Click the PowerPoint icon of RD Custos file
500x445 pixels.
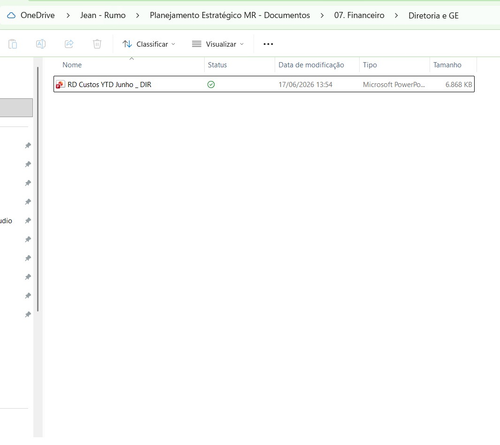pos(60,85)
